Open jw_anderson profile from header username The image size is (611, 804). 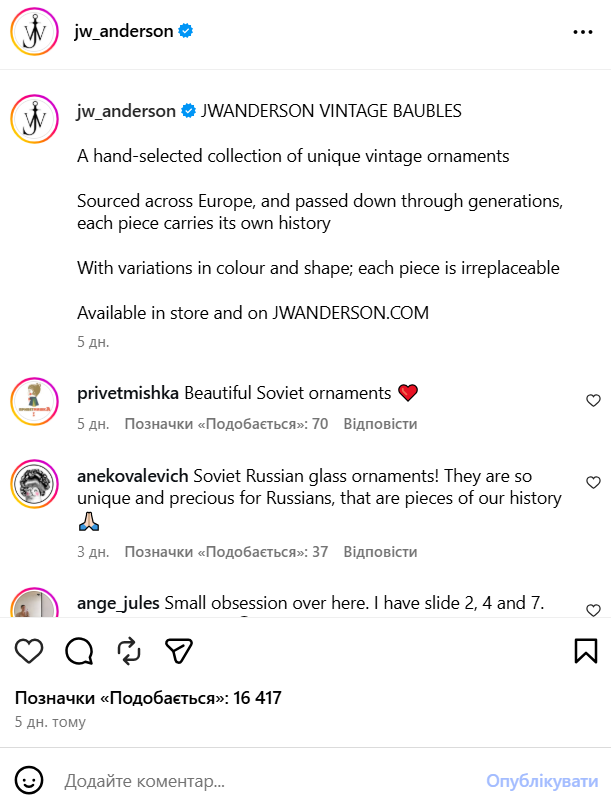click(124, 31)
